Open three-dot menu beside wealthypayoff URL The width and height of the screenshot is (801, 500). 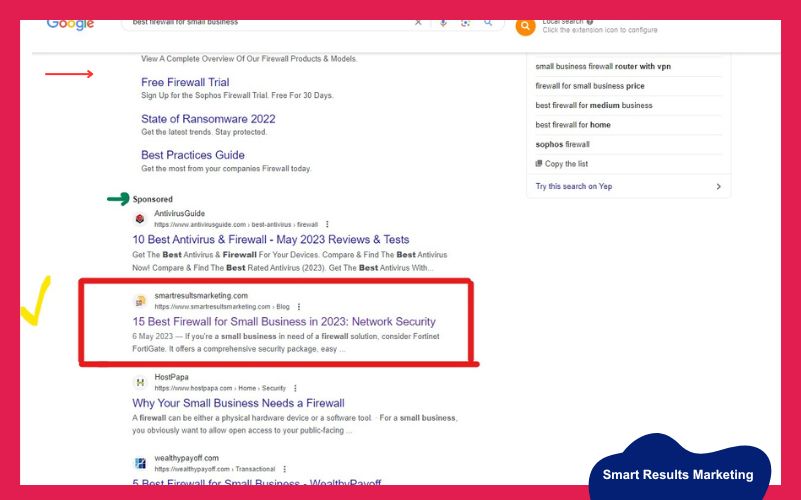pyautogui.click(x=284, y=469)
